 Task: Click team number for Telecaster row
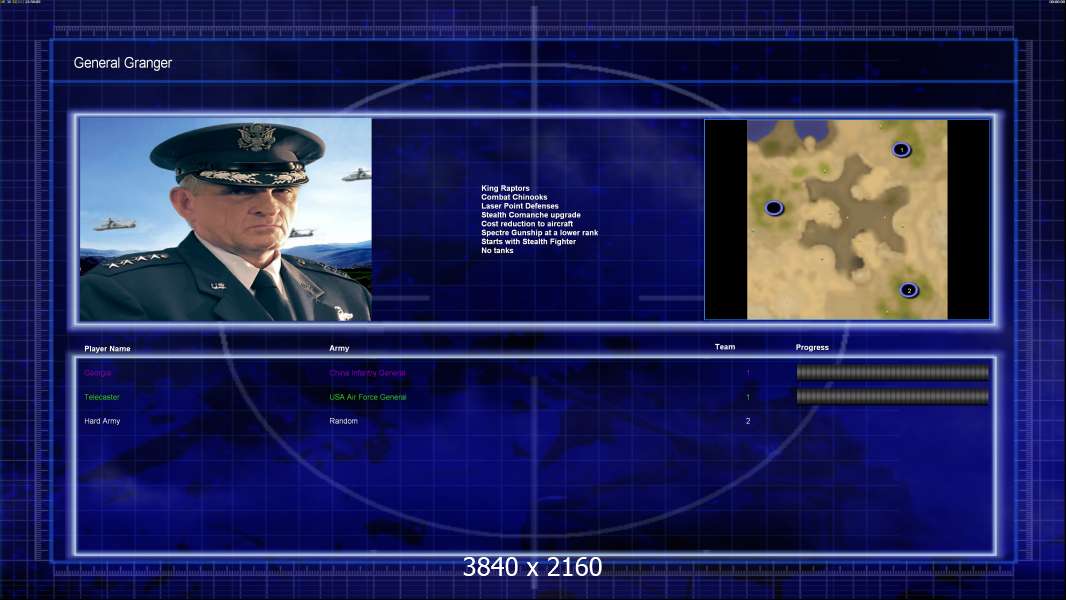[x=748, y=398]
